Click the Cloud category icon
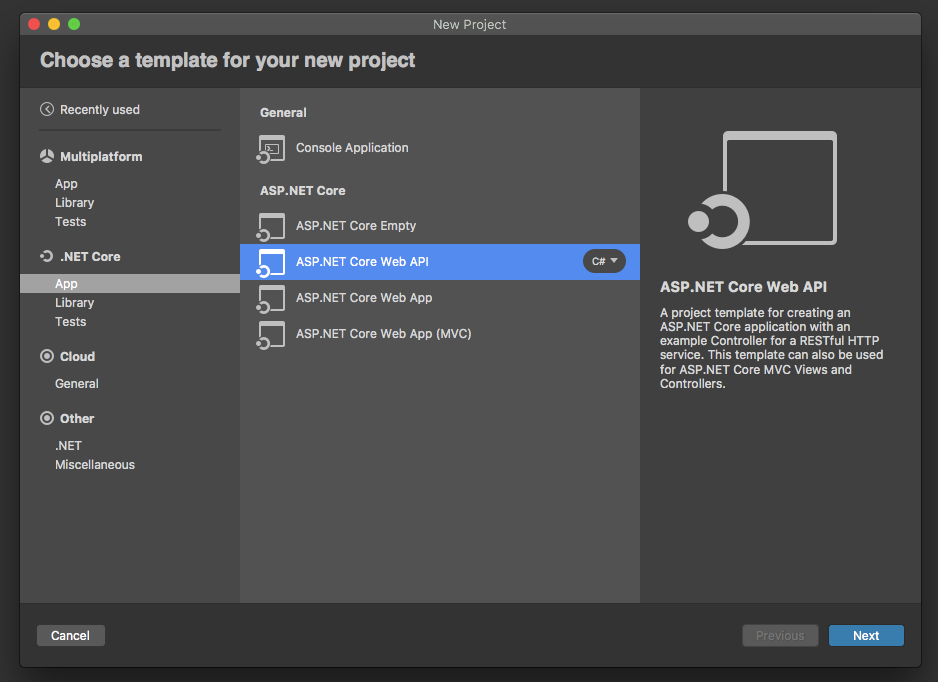 click(x=47, y=356)
